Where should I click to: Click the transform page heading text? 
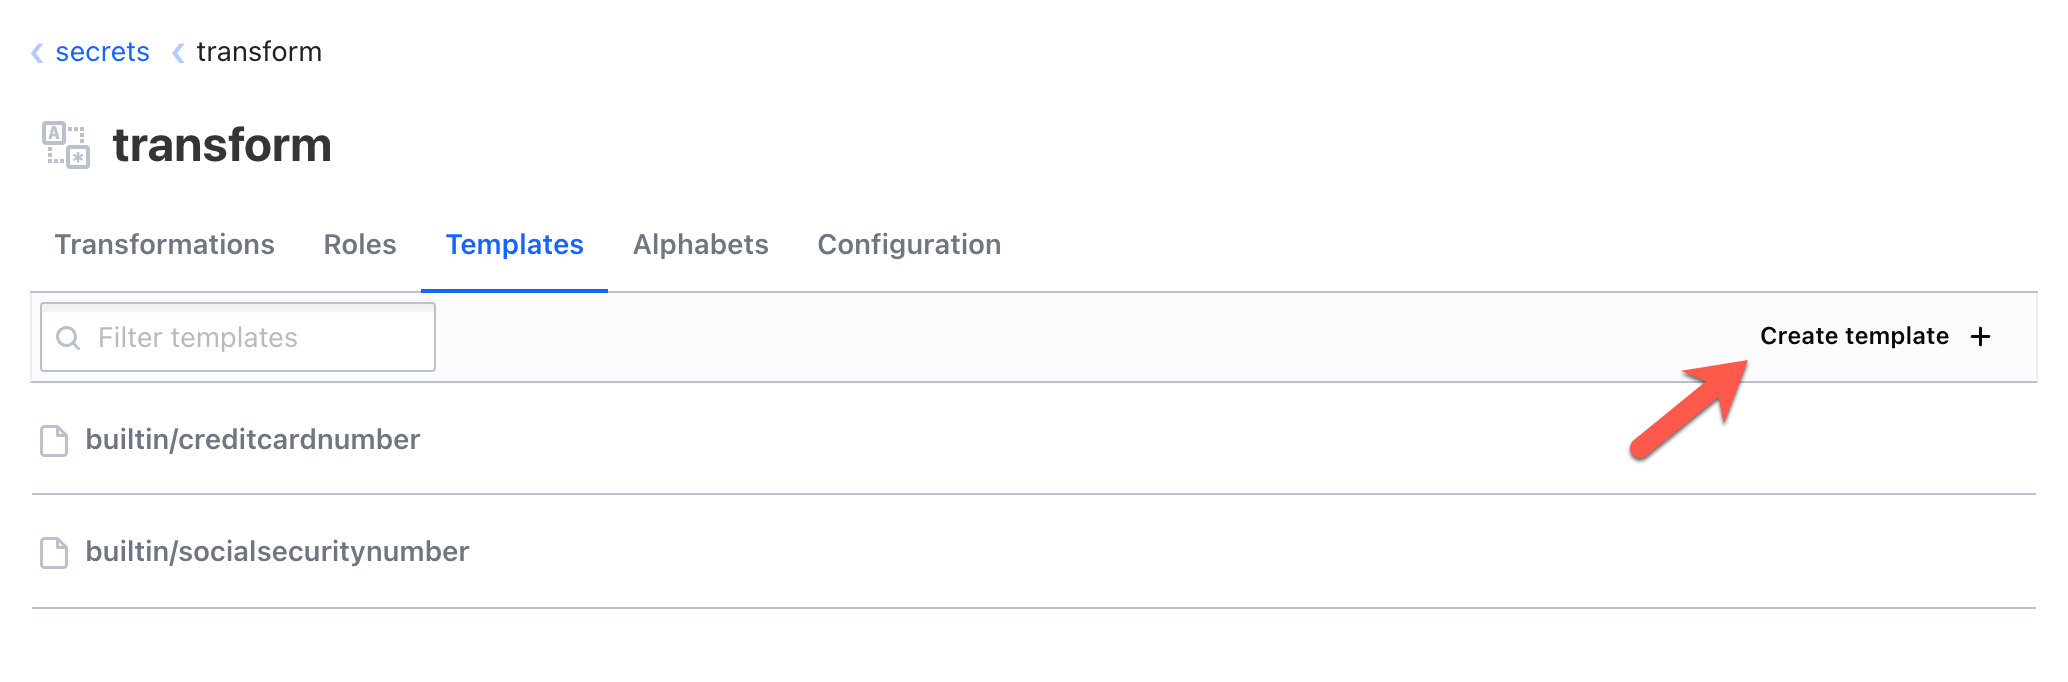222,145
